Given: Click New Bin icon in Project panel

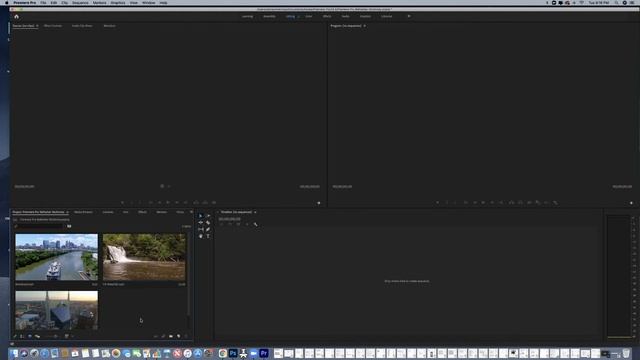Looking at the screenshot, I should pyautogui.click(x=171, y=336).
